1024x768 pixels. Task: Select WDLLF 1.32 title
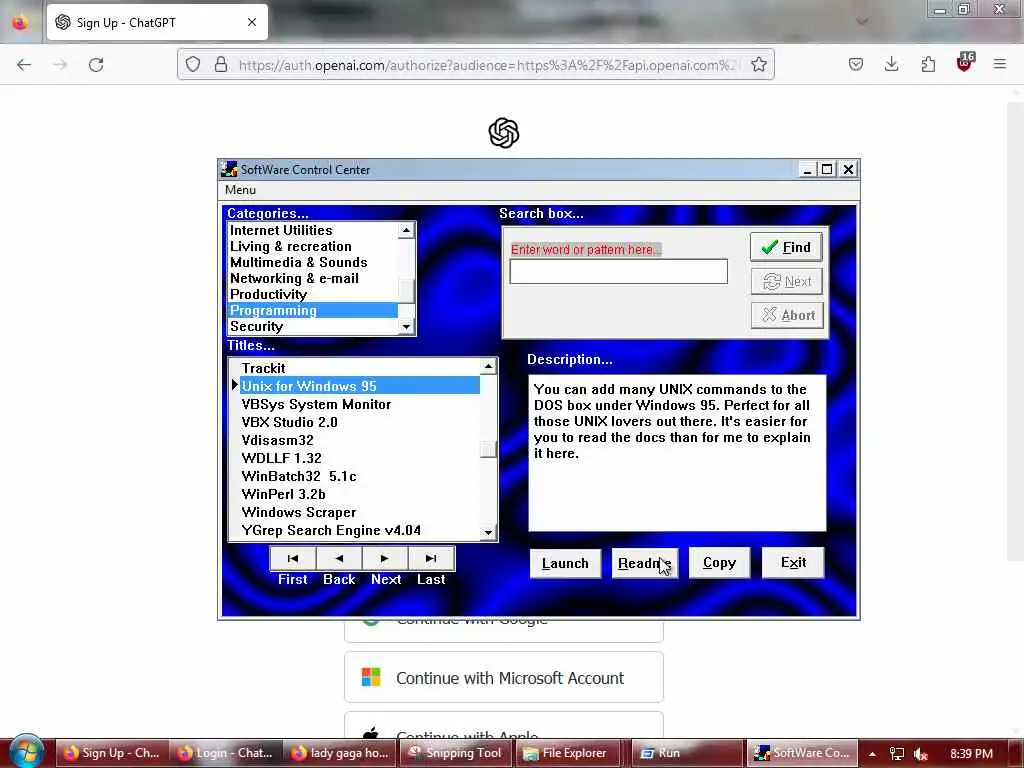coord(360,458)
